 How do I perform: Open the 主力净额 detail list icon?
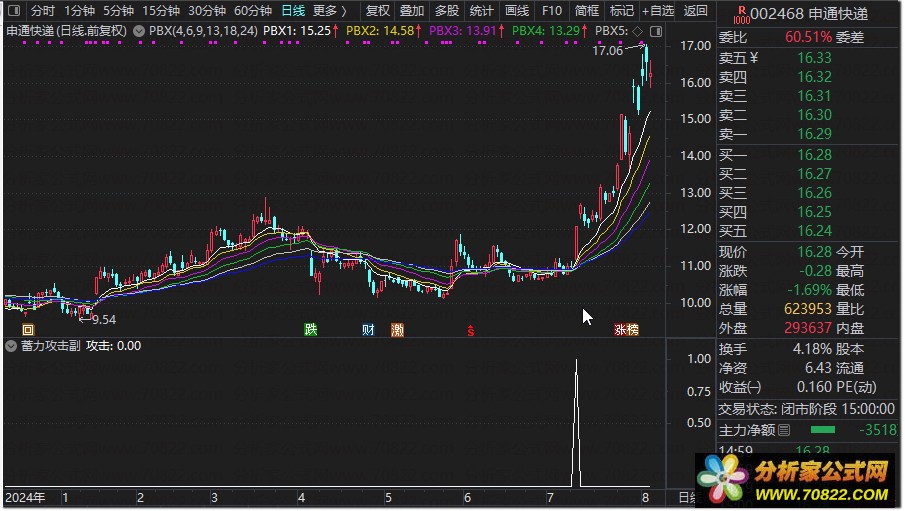[784, 430]
